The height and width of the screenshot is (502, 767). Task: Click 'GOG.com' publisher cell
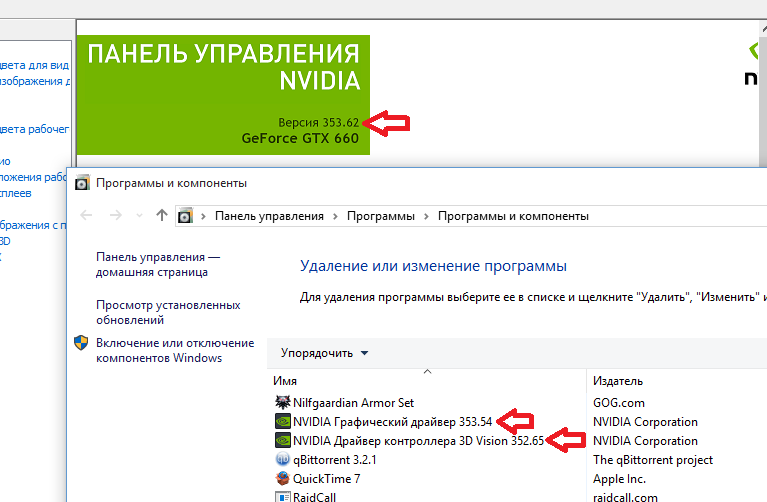coord(619,403)
